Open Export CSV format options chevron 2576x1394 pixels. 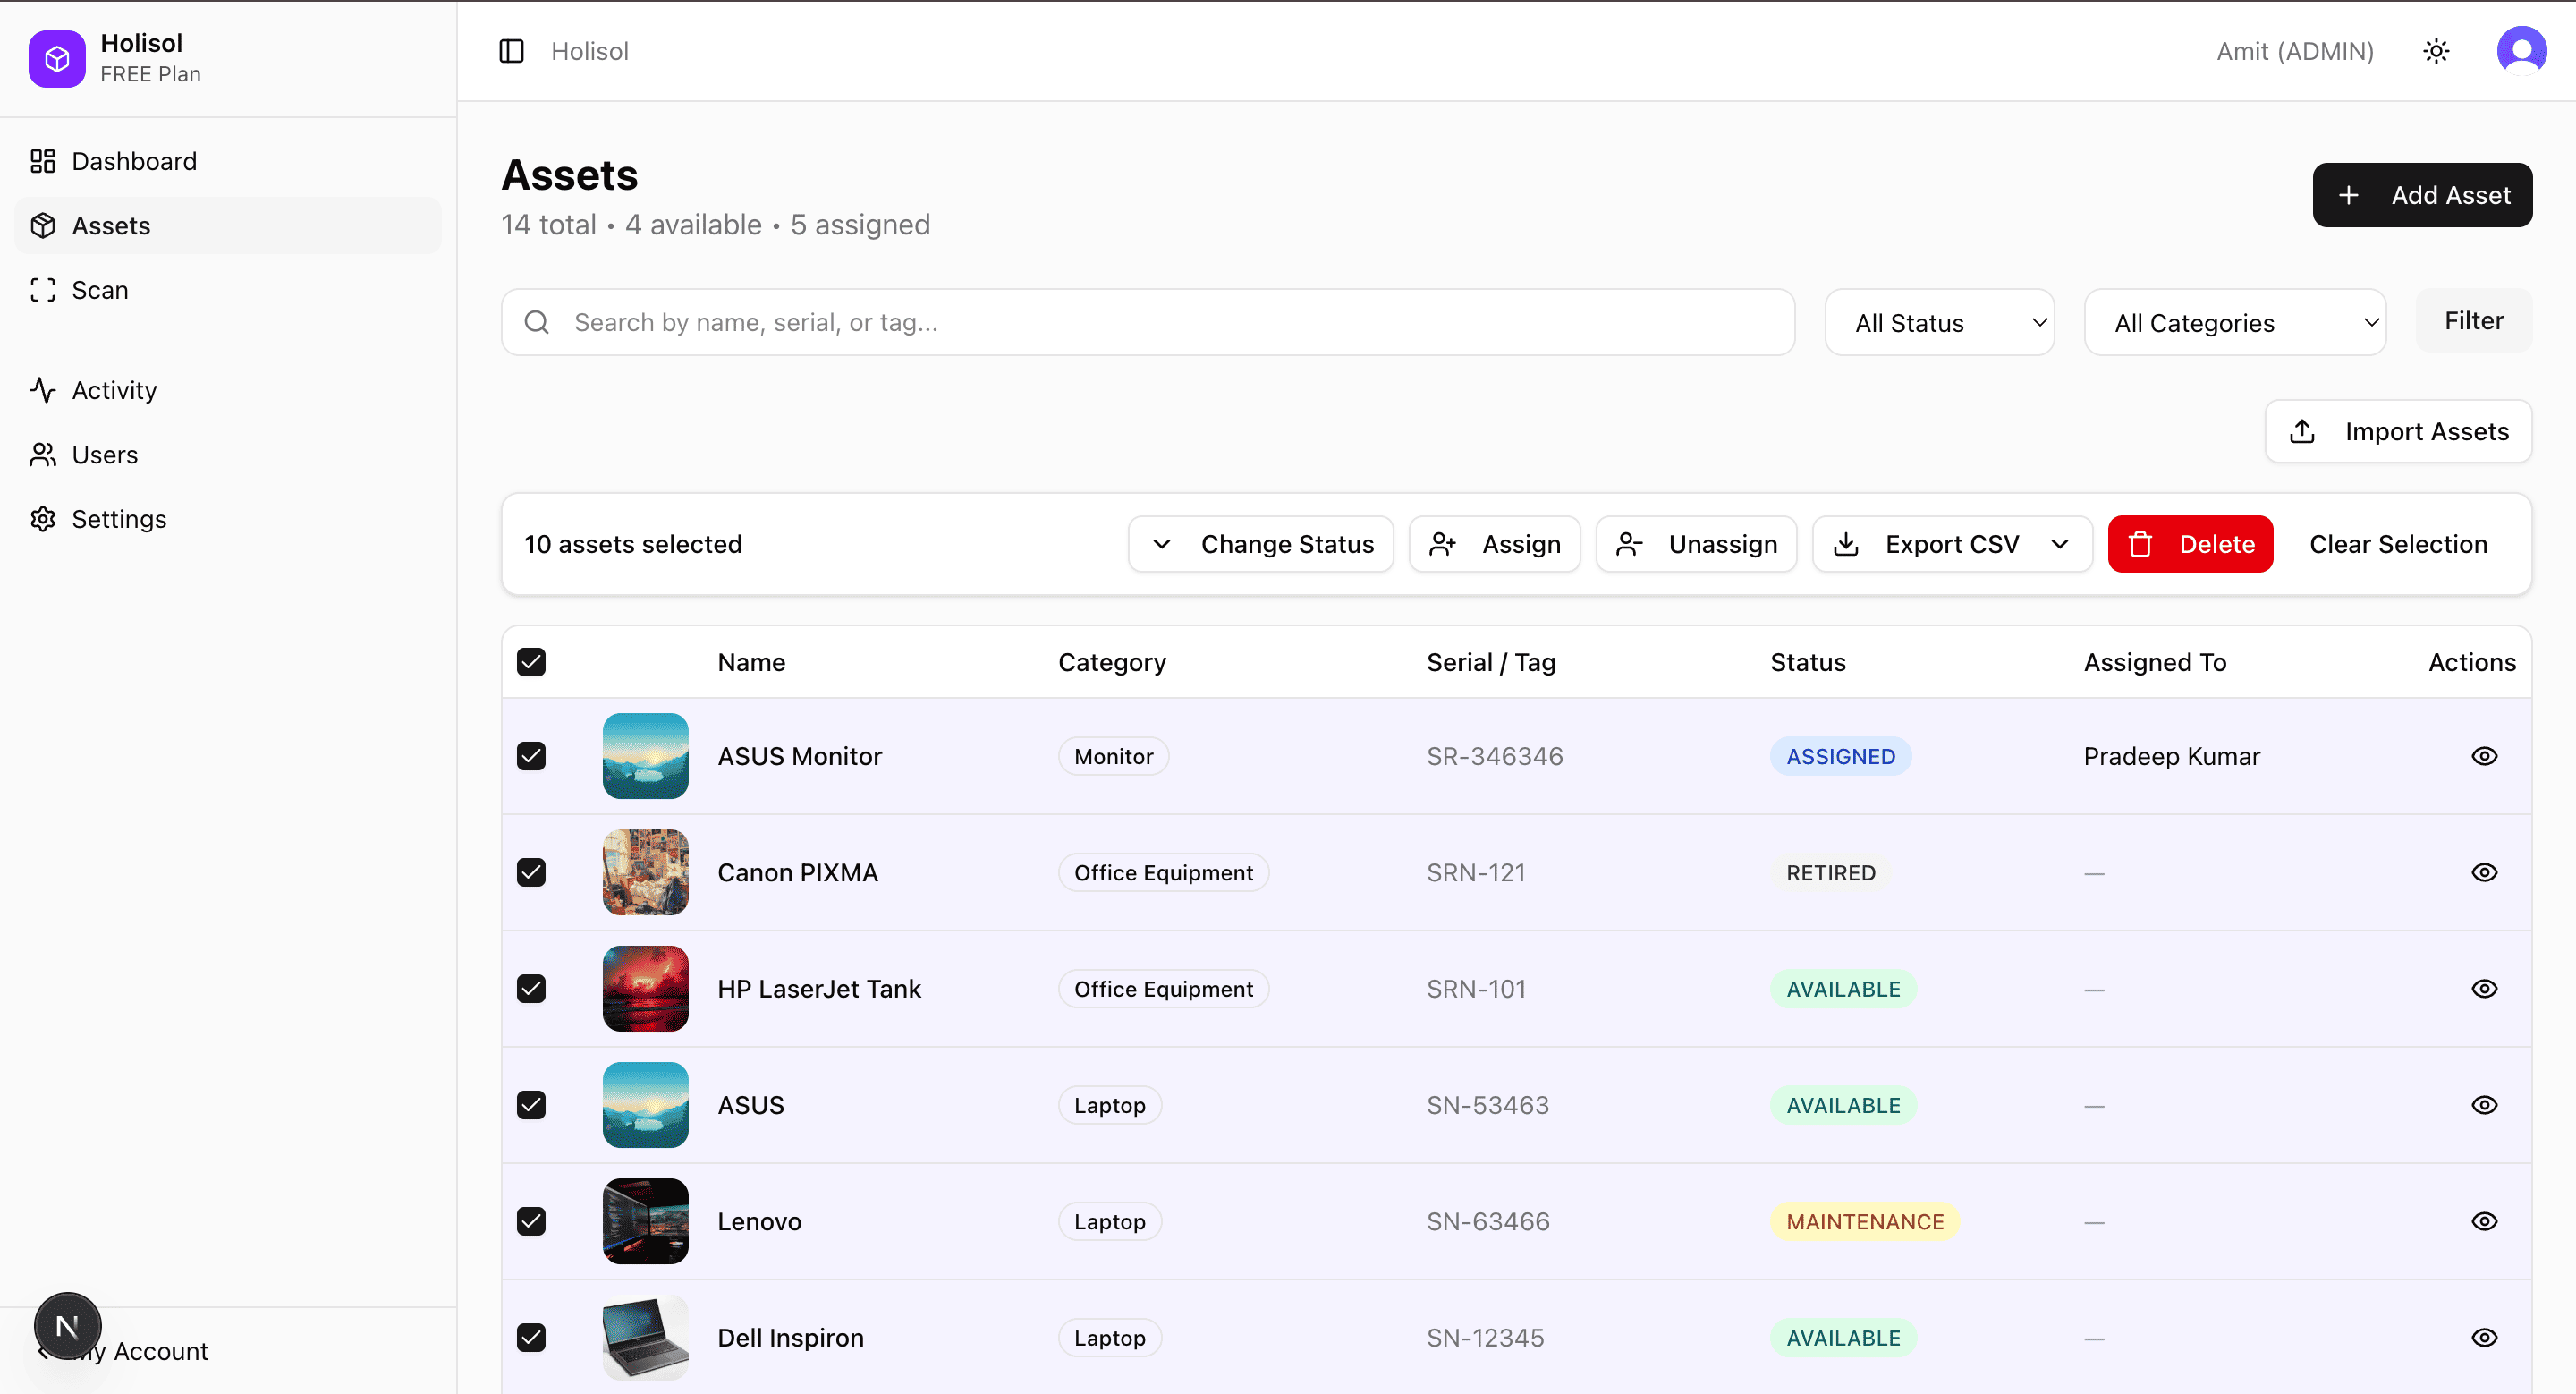coord(2060,544)
